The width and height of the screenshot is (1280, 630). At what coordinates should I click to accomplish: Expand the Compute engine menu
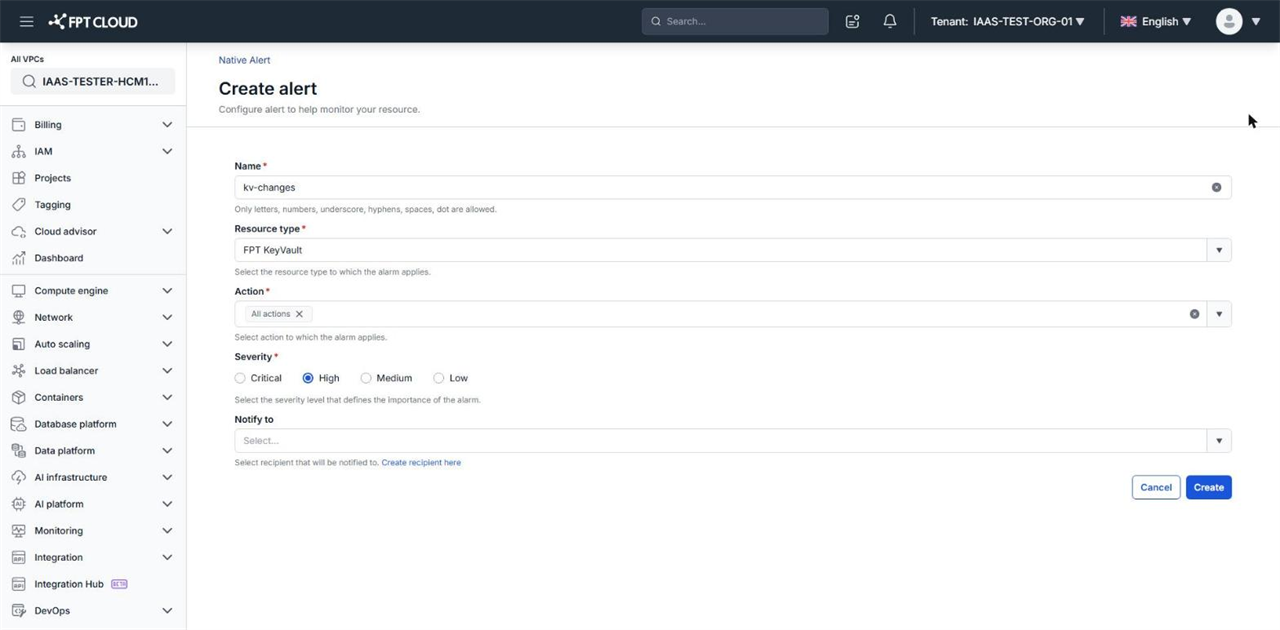(92, 291)
